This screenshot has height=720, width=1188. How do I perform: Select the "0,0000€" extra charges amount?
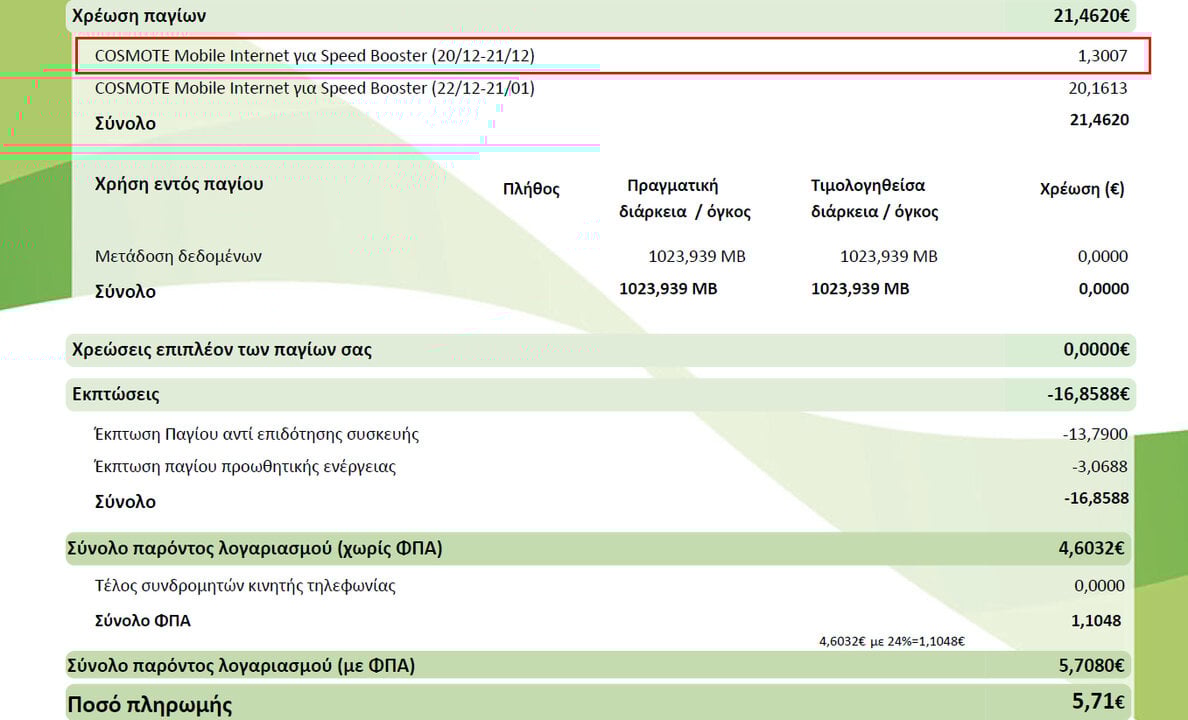[1096, 349]
